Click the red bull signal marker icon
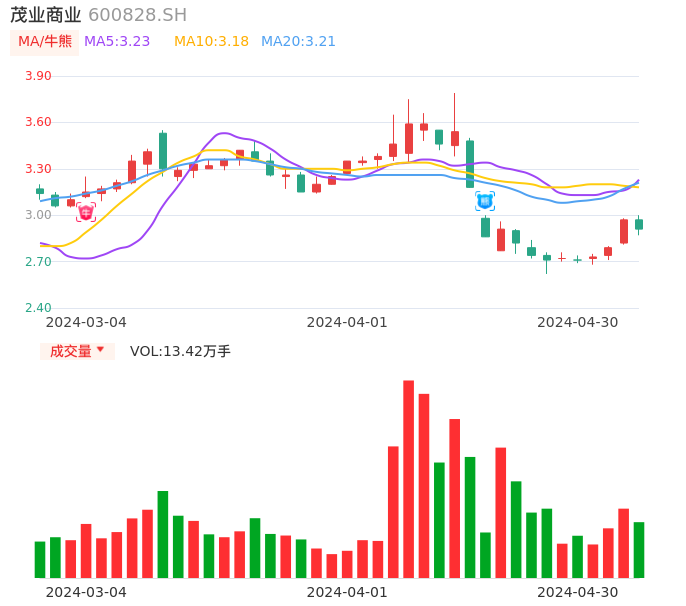This screenshot has height=606, width=686. (86, 212)
